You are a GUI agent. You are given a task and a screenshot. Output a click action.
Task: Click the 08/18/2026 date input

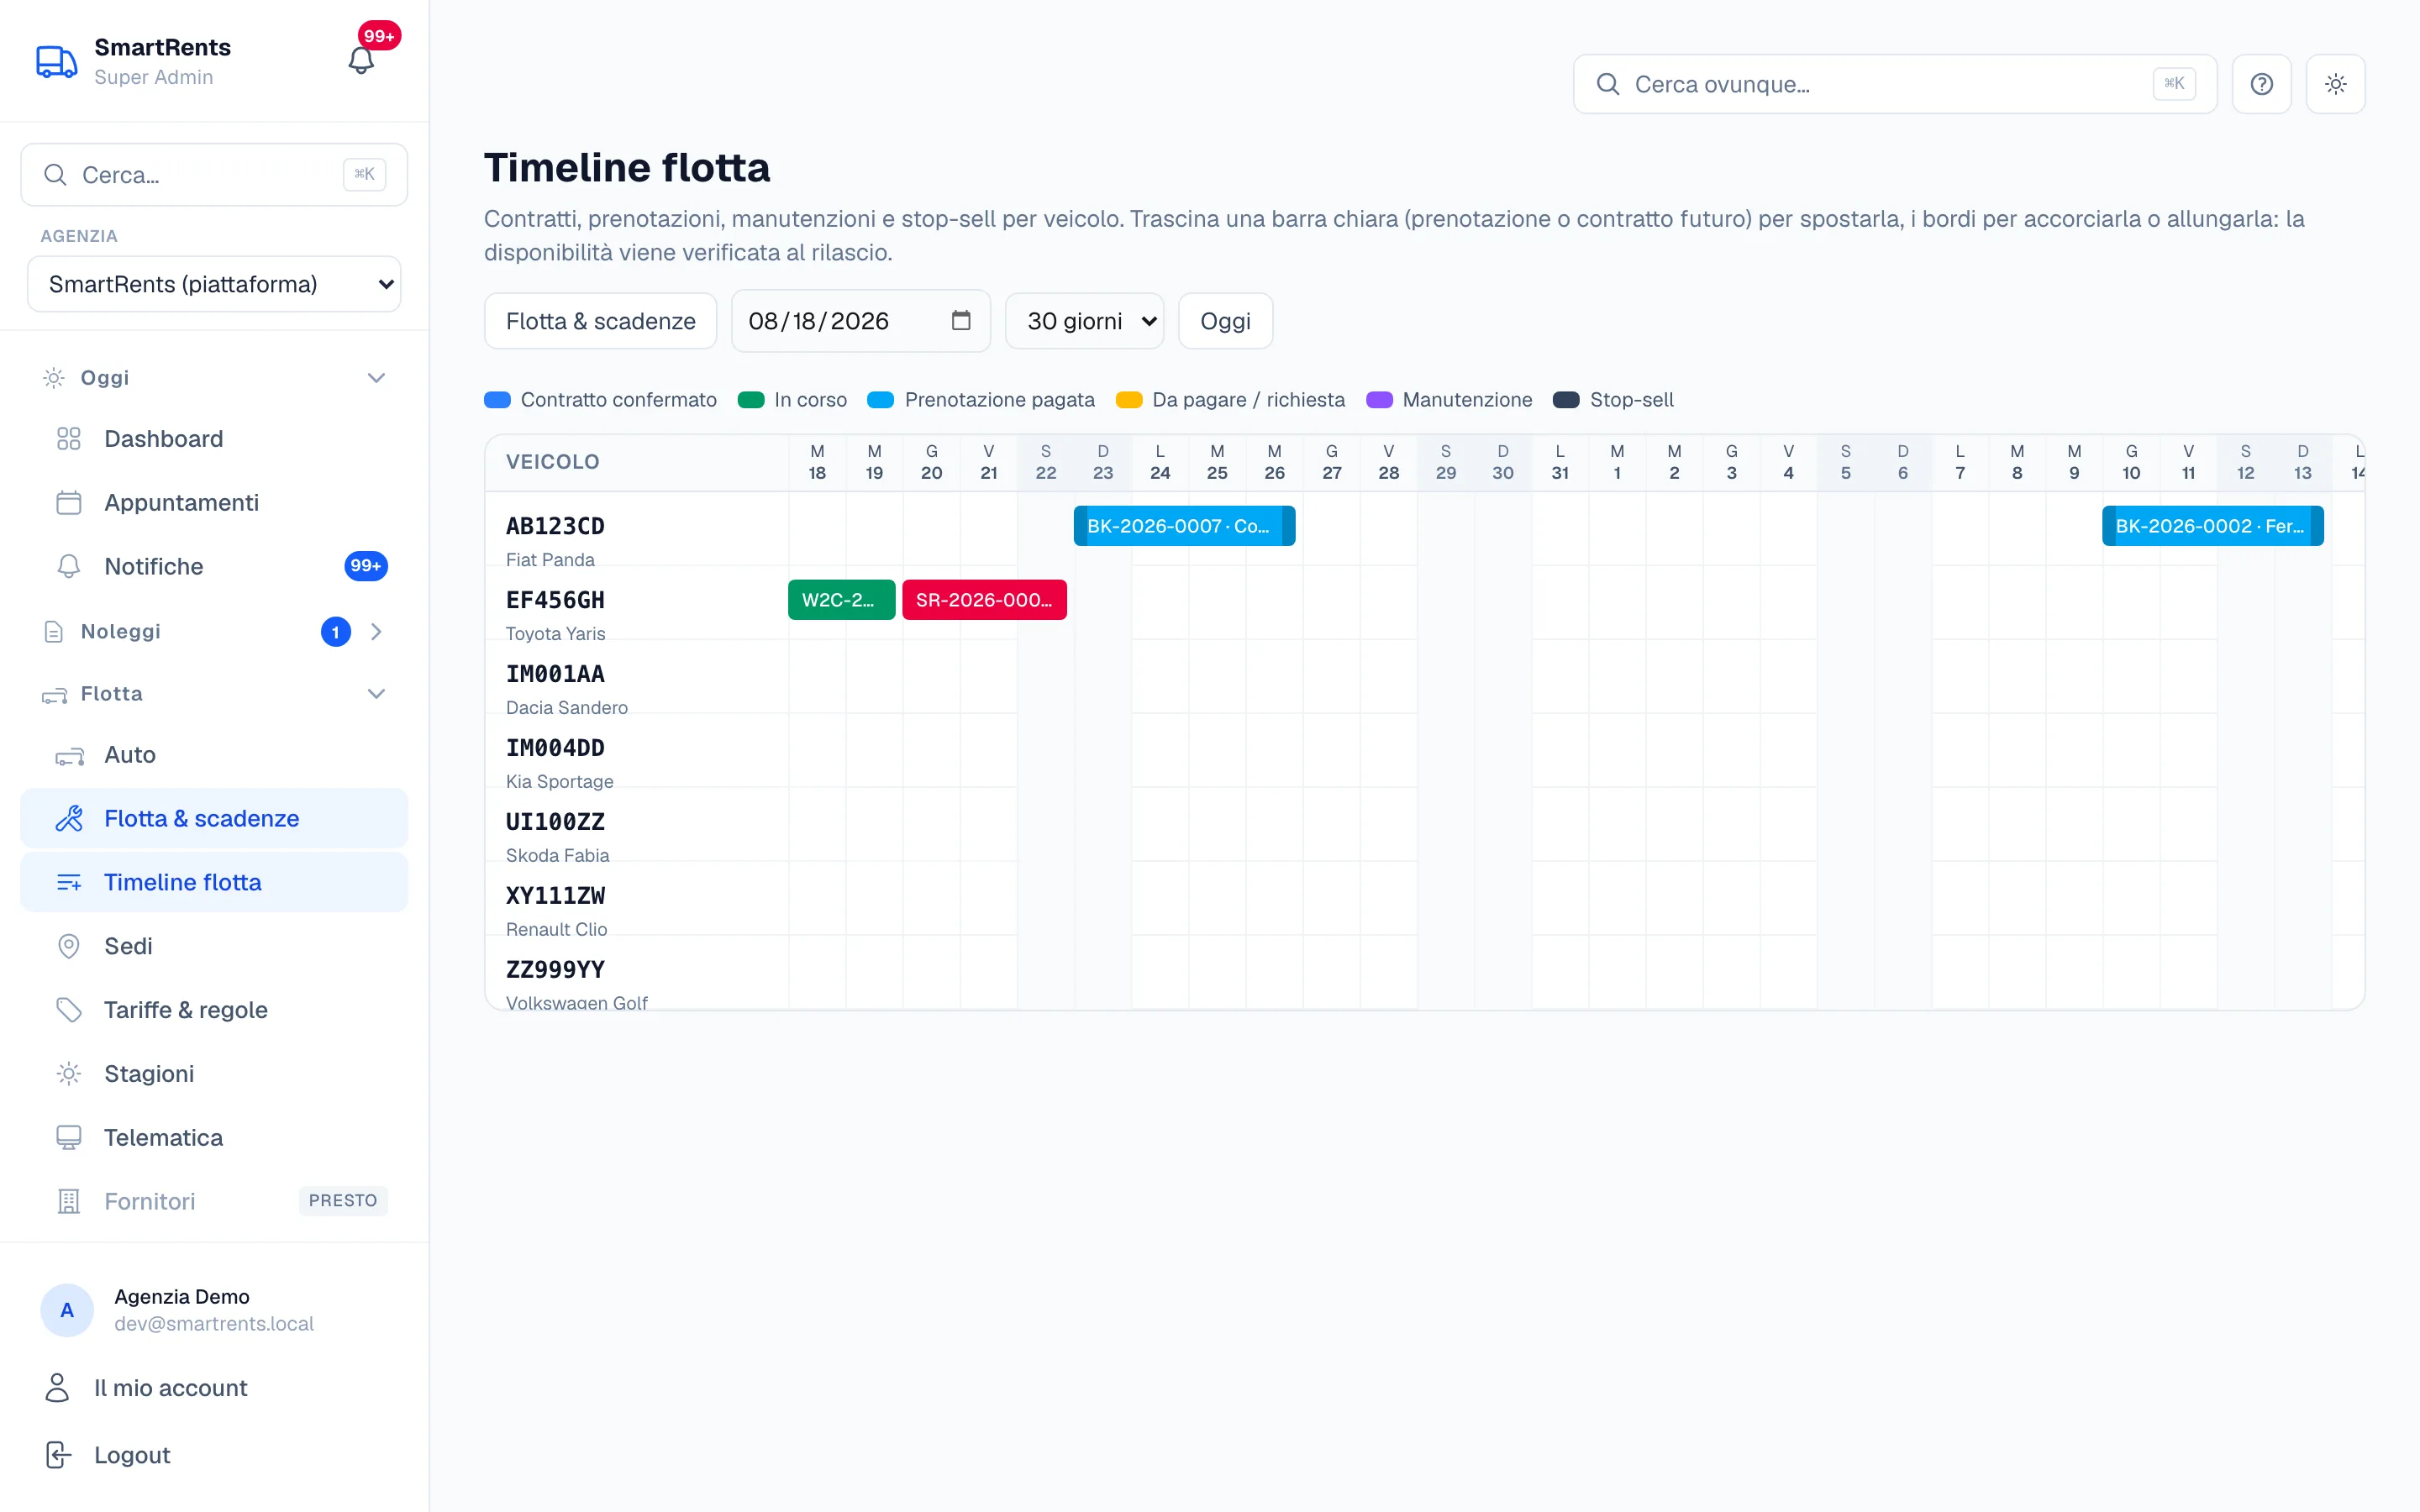(860, 321)
